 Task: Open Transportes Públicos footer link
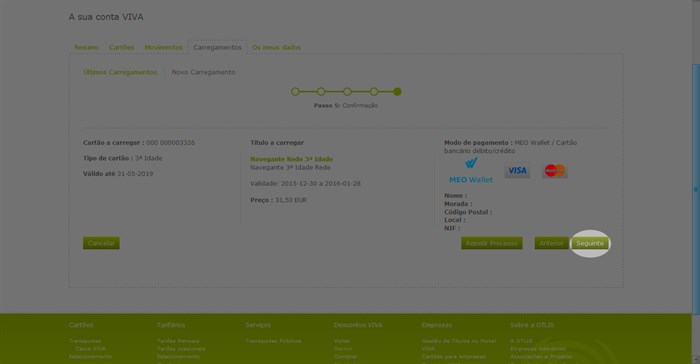point(273,341)
